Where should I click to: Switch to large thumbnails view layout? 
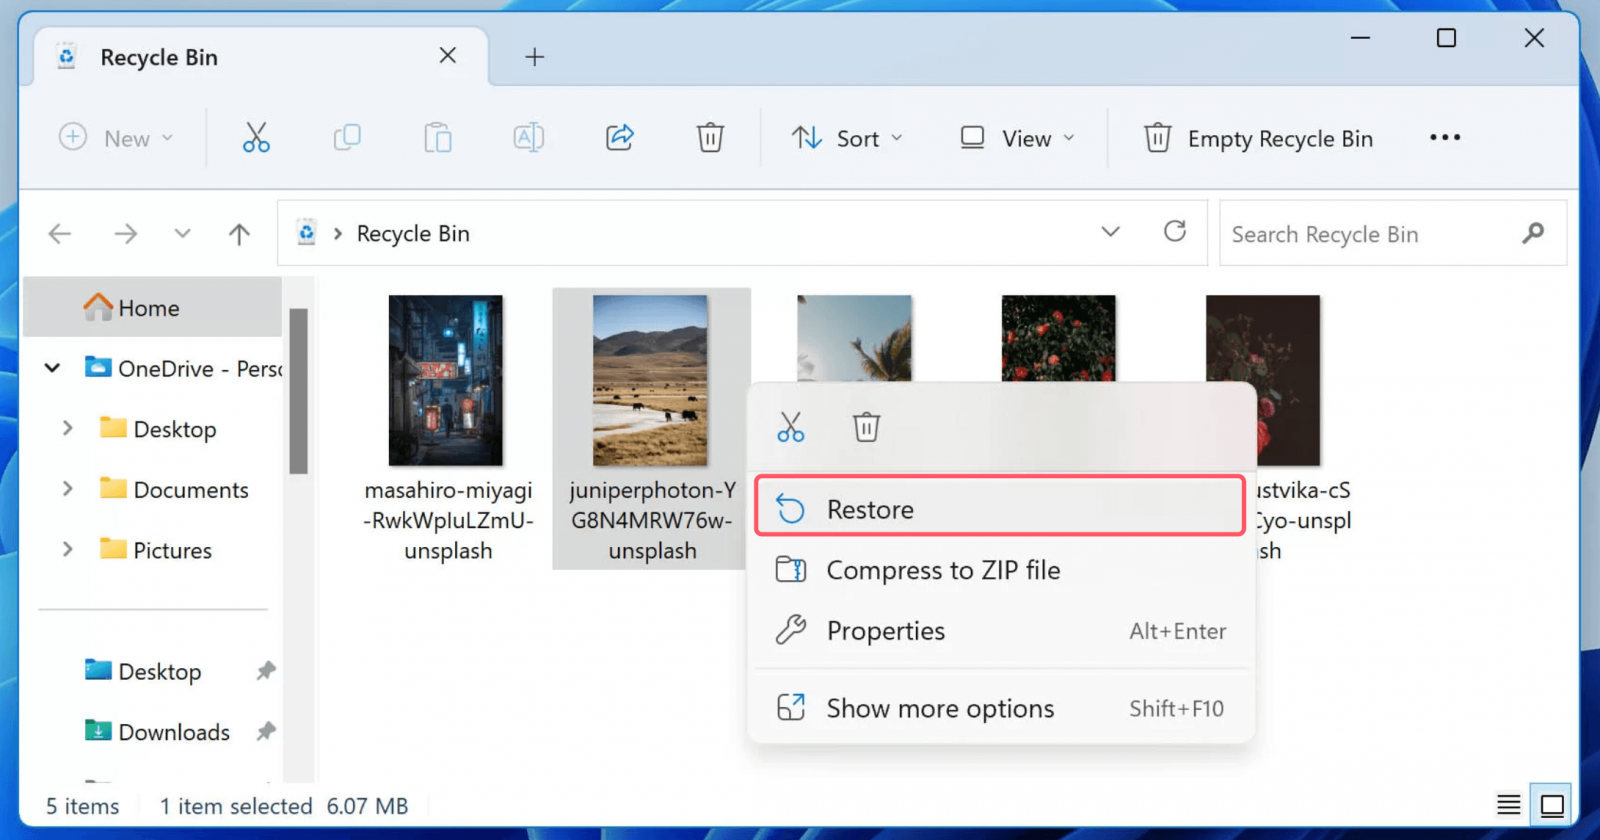(1552, 804)
